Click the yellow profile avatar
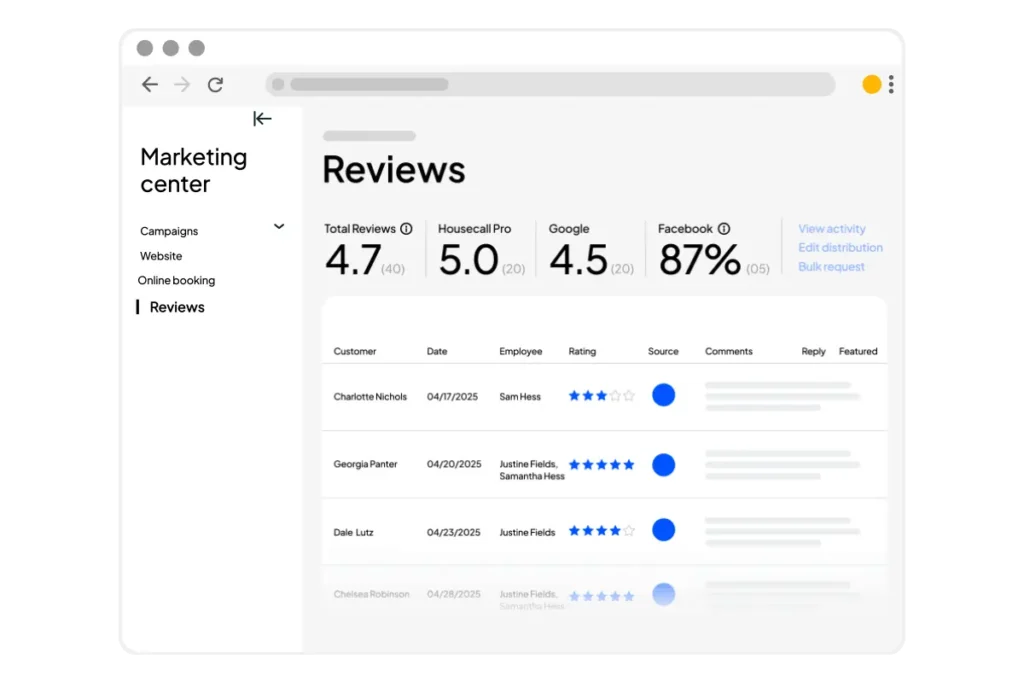The height and width of the screenshot is (683, 1024). click(x=871, y=84)
